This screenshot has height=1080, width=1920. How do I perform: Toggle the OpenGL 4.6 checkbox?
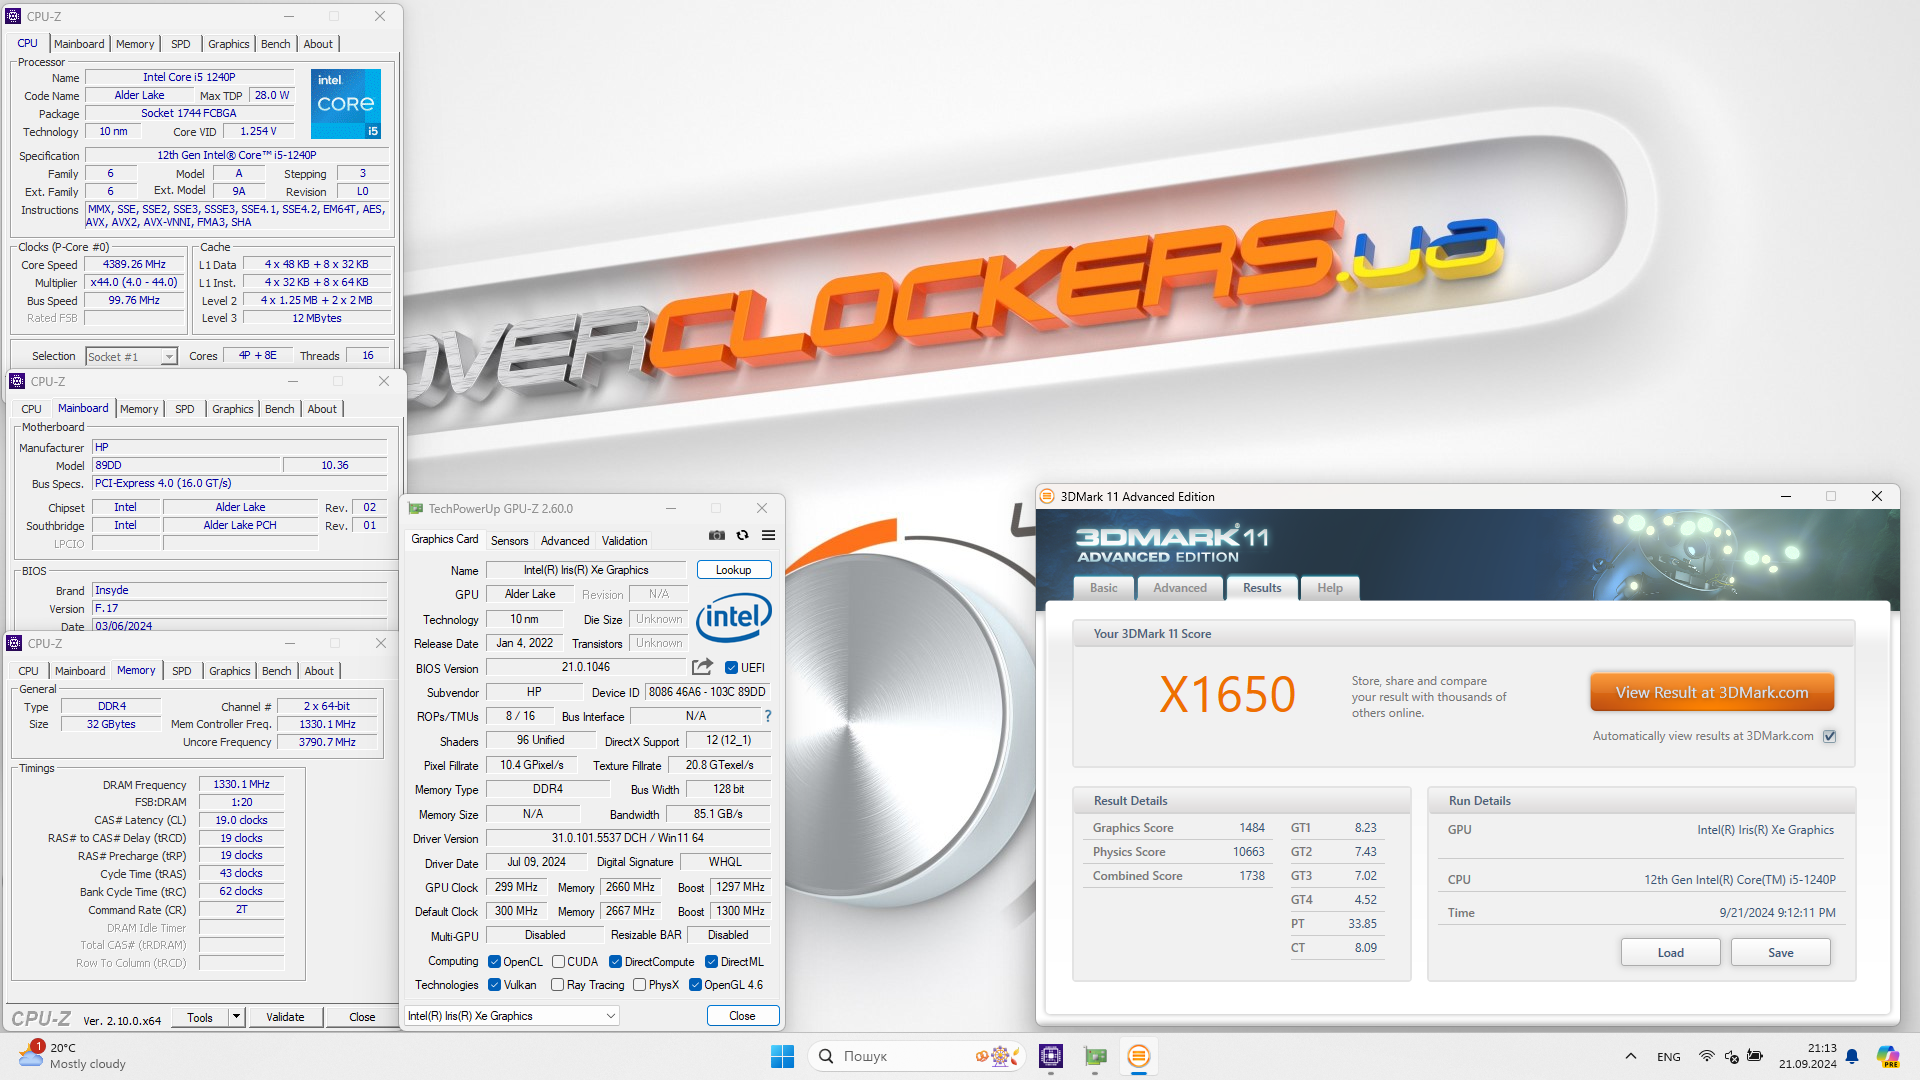point(695,985)
